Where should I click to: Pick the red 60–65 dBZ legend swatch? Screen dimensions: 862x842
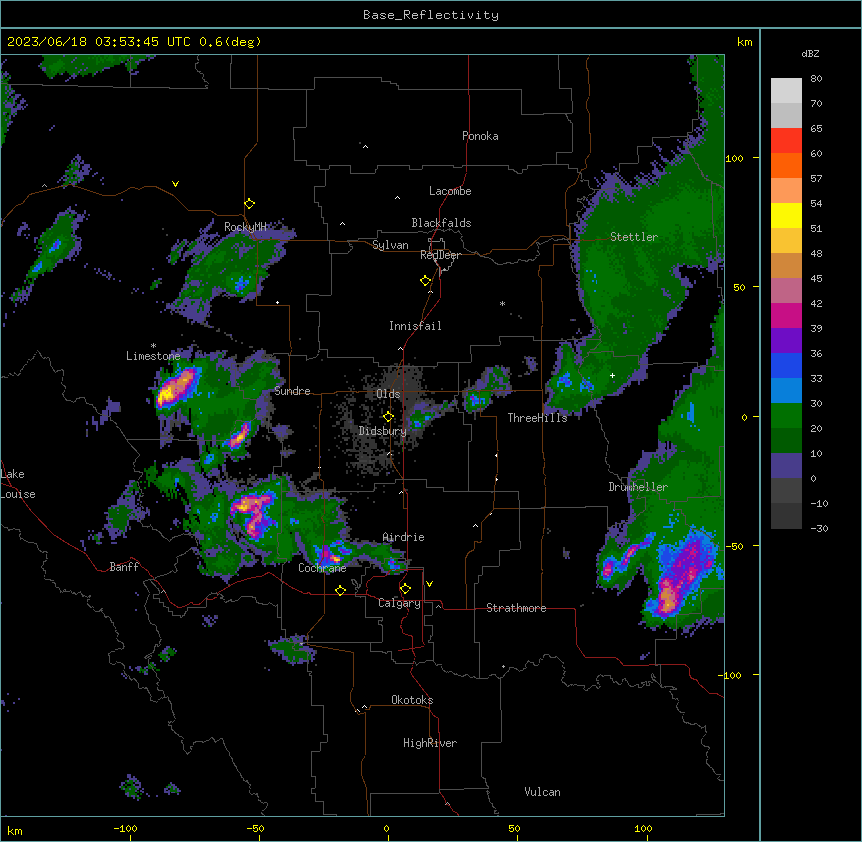pos(786,141)
